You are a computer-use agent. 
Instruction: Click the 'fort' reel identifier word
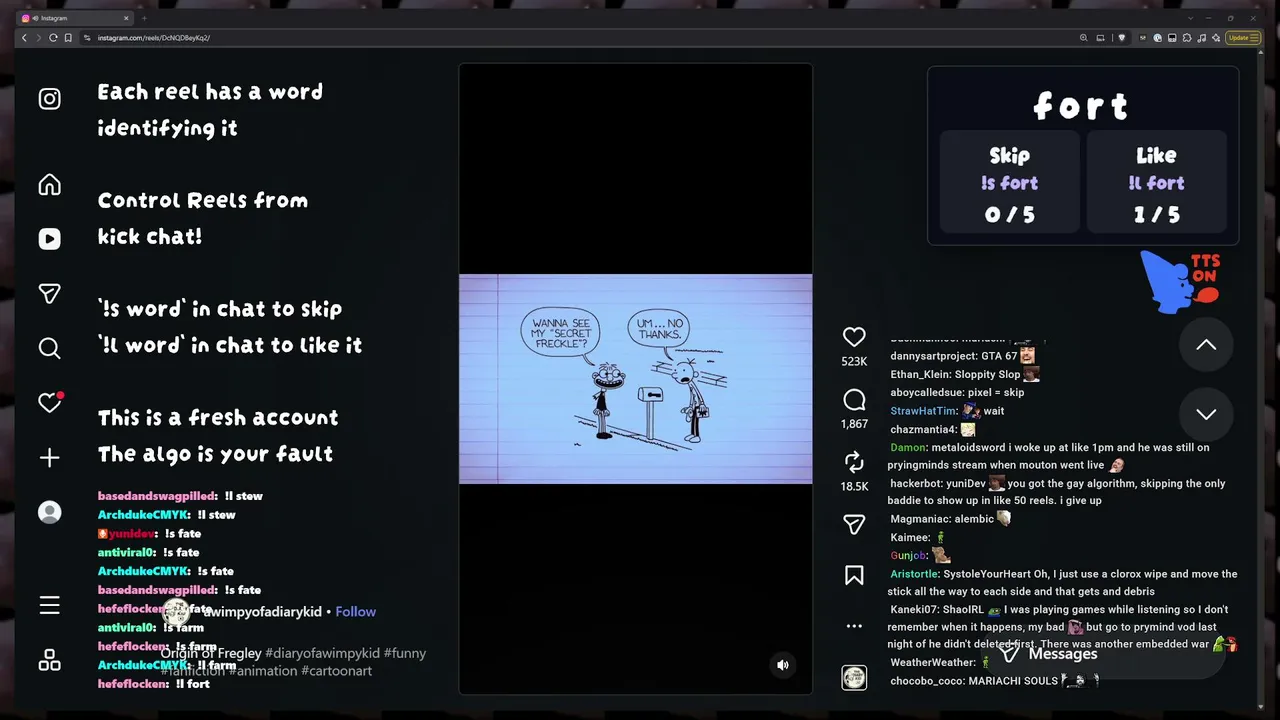pos(1081,106)
